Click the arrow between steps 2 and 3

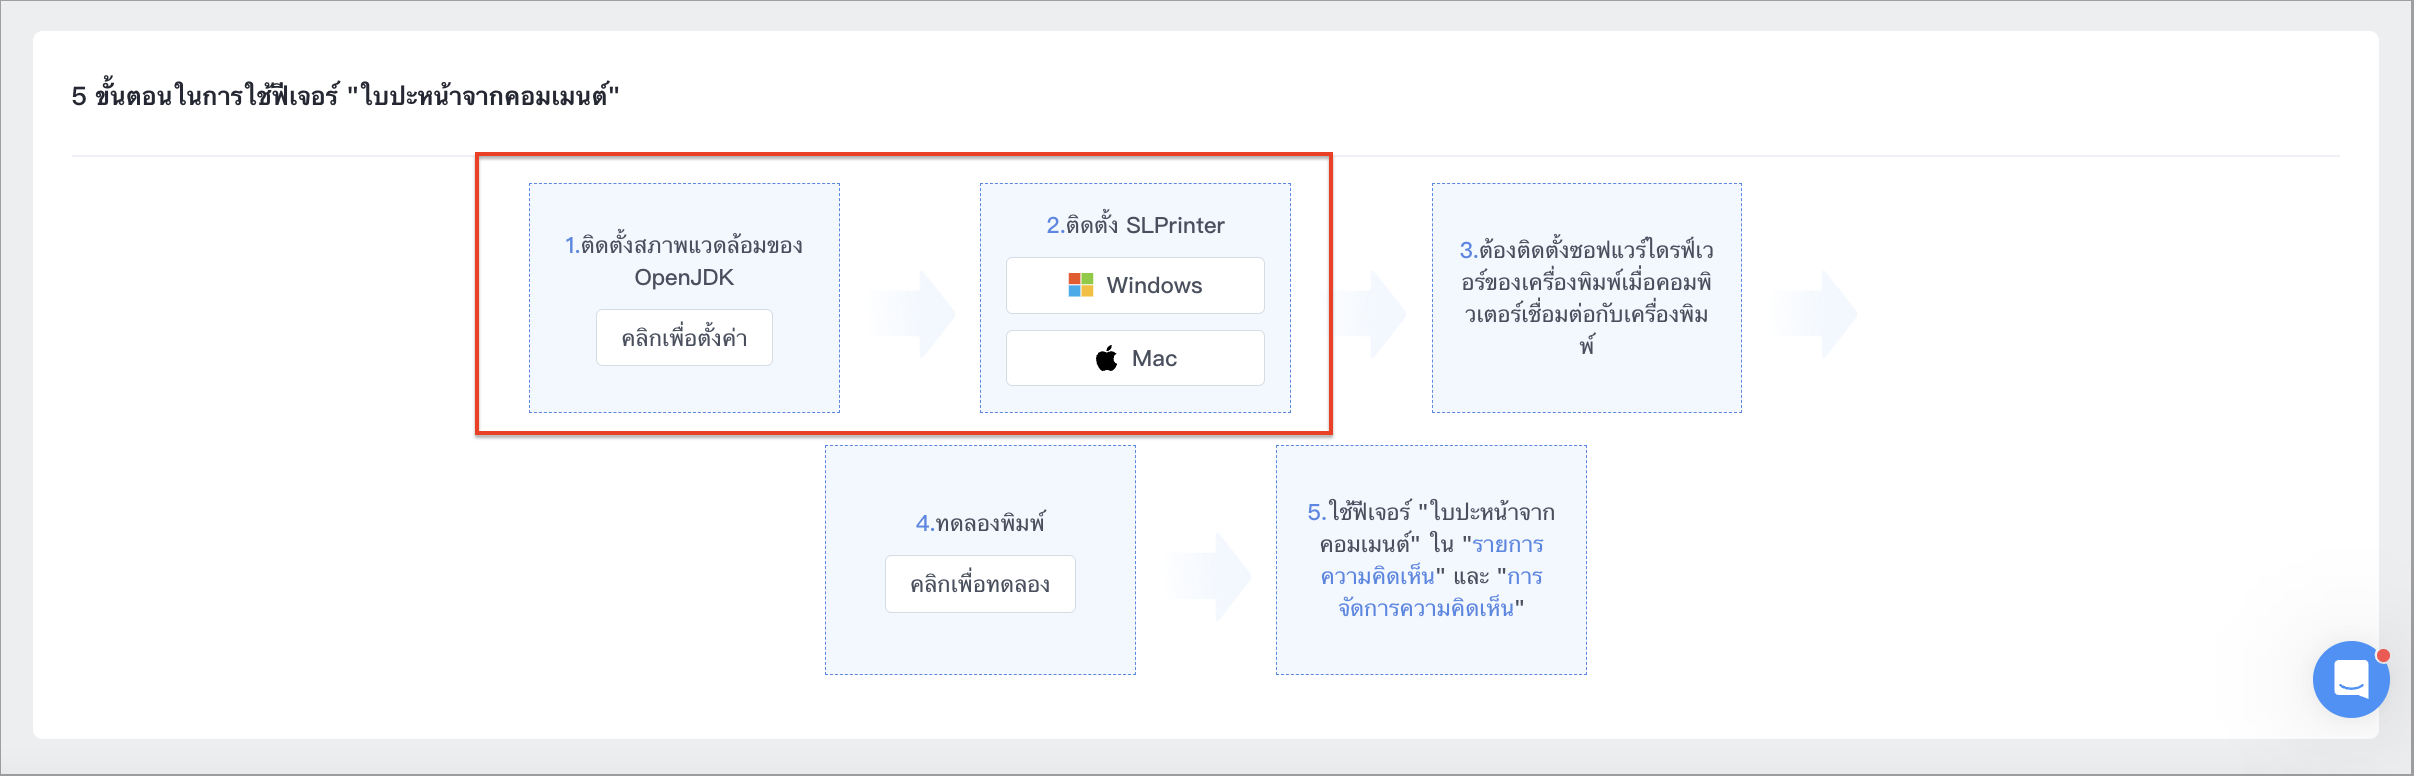pyautogui.click(x=1372, y=314)
